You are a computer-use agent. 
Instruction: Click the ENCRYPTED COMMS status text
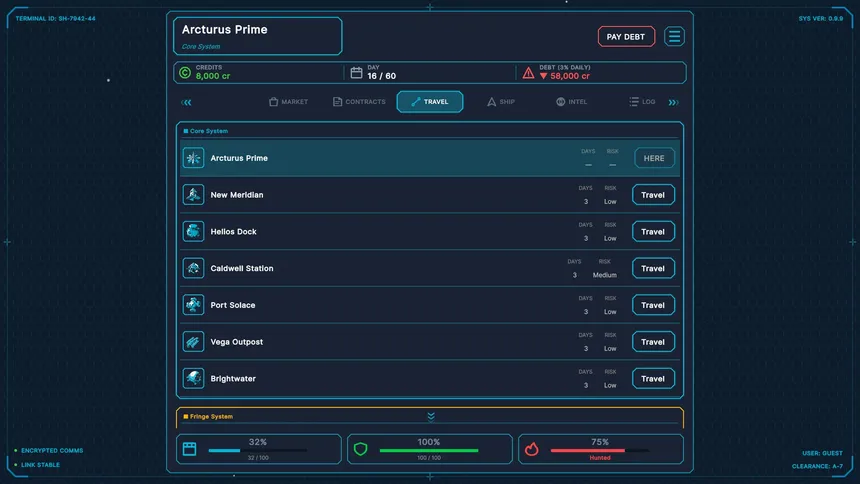(52, 451)
